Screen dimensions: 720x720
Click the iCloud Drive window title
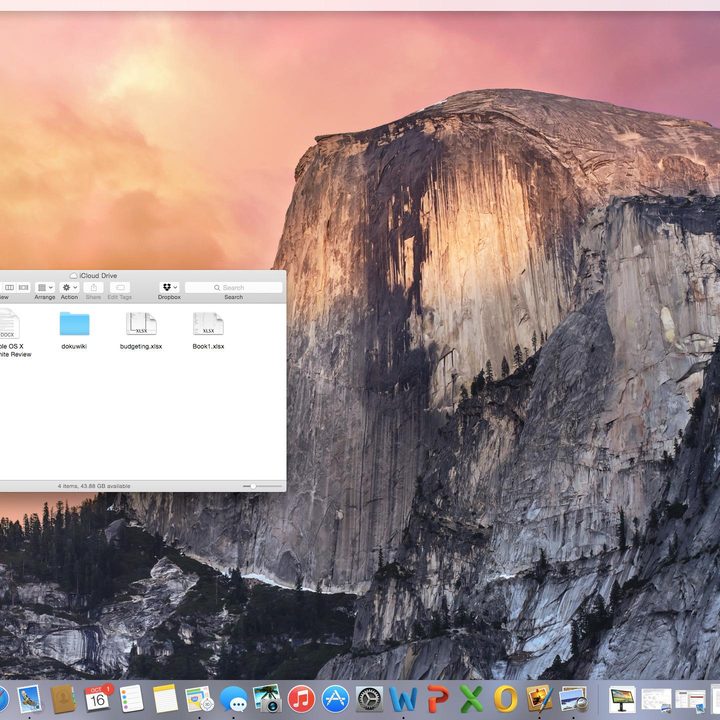pyautogui.click(x=93, y=276)
